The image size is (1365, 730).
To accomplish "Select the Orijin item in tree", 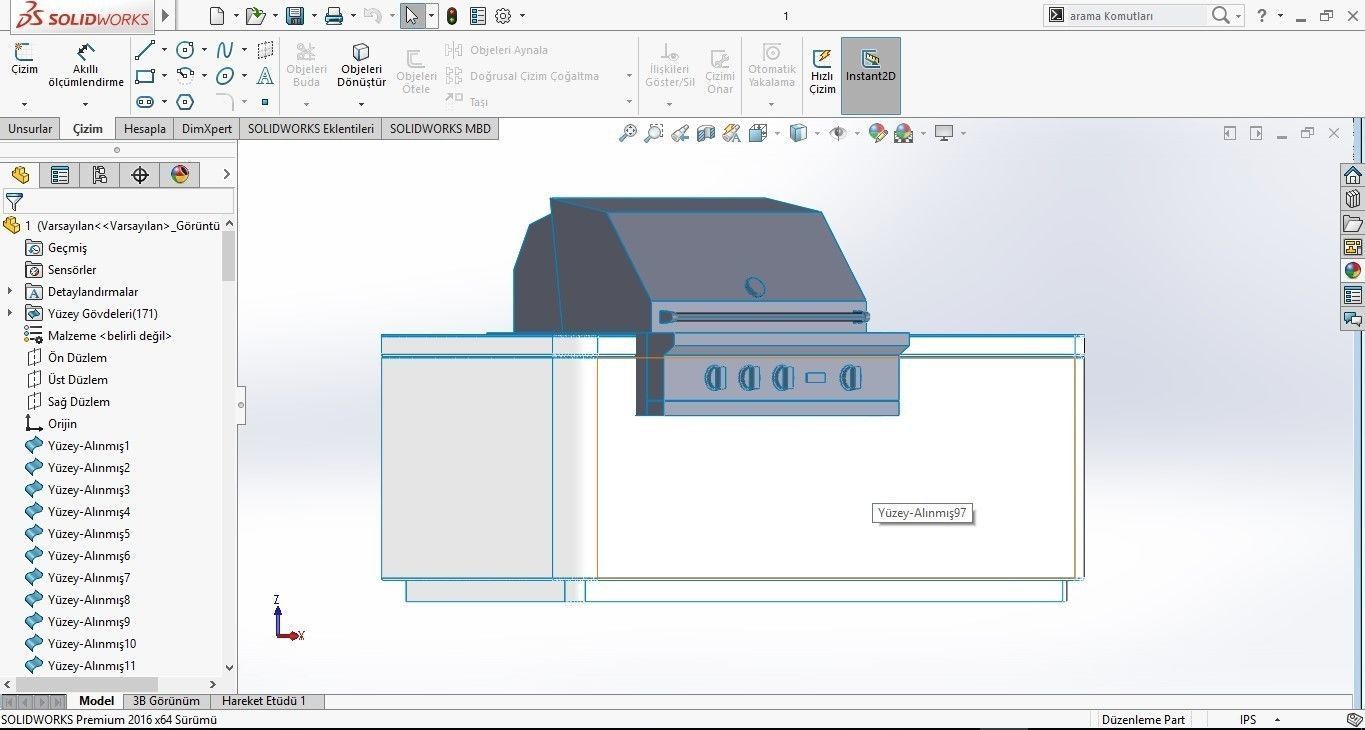I will point(62,424).
